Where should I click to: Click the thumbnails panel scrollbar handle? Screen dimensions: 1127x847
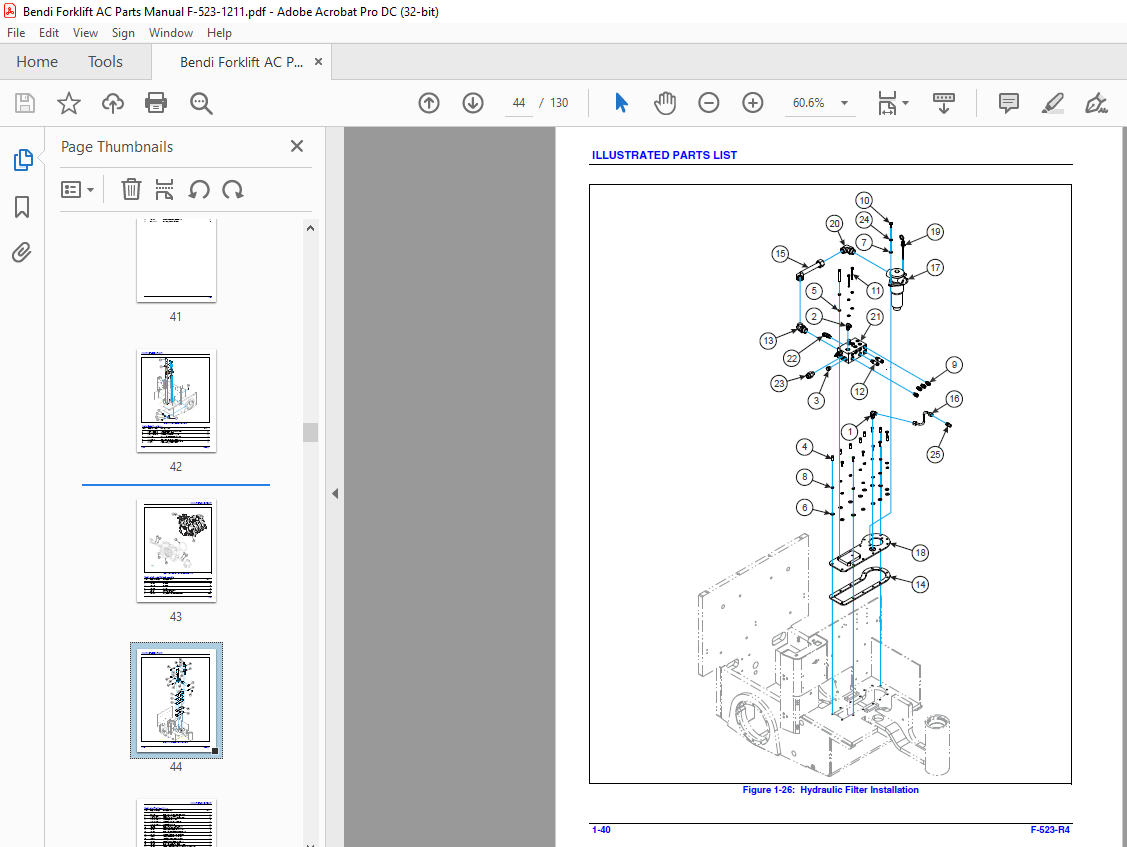pos(310,432)
